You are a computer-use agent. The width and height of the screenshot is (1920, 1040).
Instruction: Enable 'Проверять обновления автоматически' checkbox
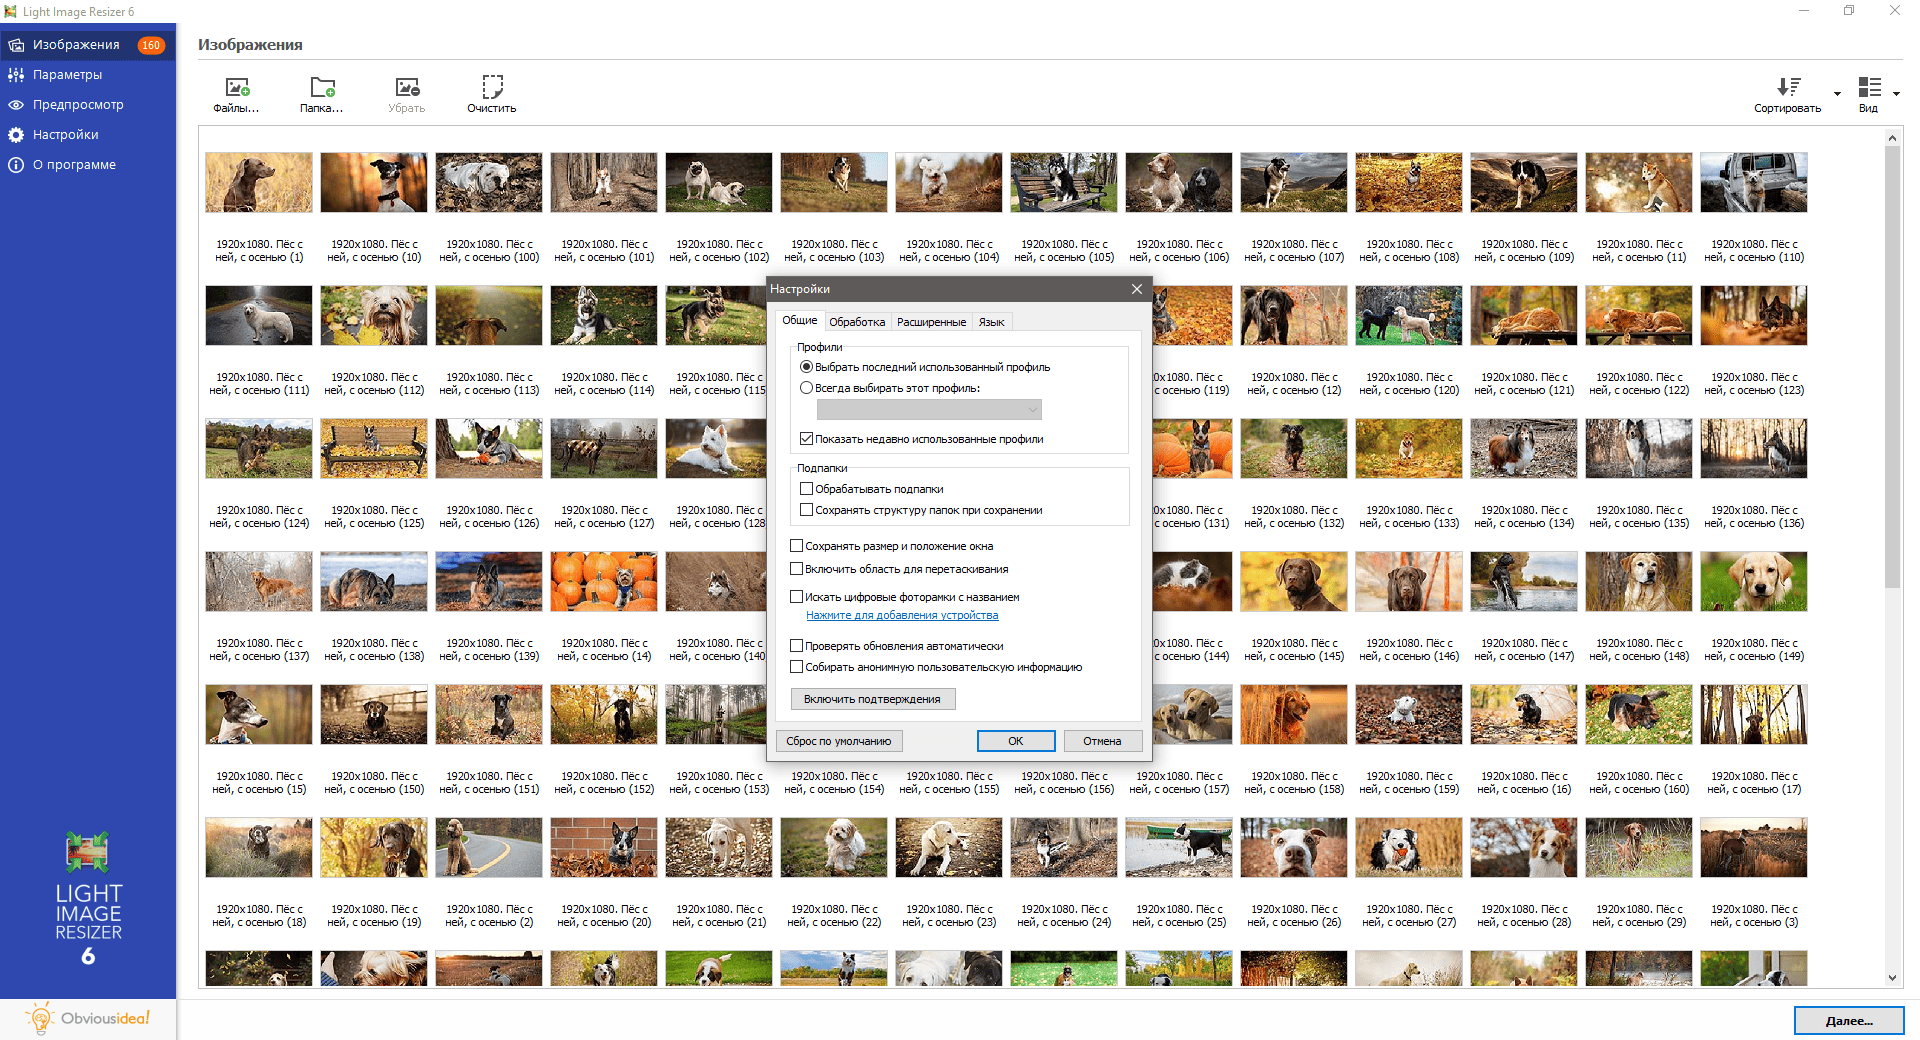pos(797,646)
